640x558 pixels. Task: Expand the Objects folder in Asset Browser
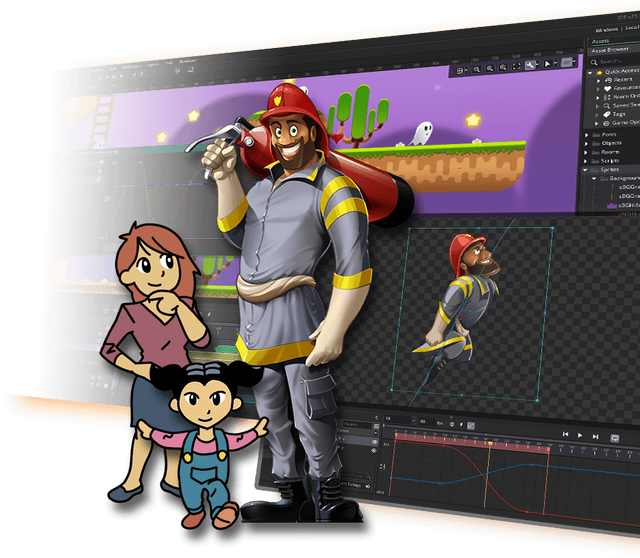(587, 143)
